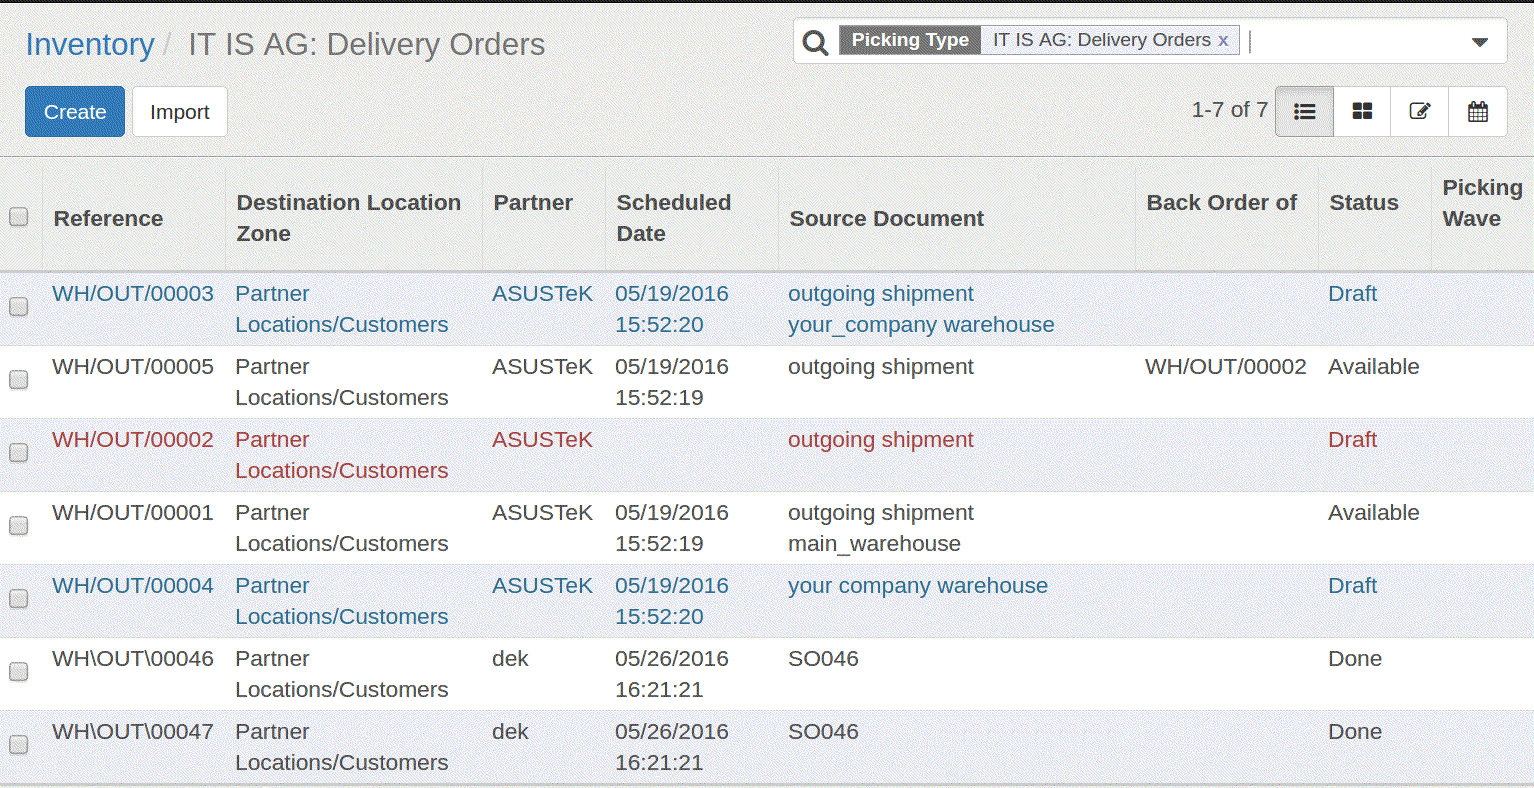This screenshot has height=788, width=1534.
Task: Check the box for WH\OUT\00047
Action: coord(18,745)
